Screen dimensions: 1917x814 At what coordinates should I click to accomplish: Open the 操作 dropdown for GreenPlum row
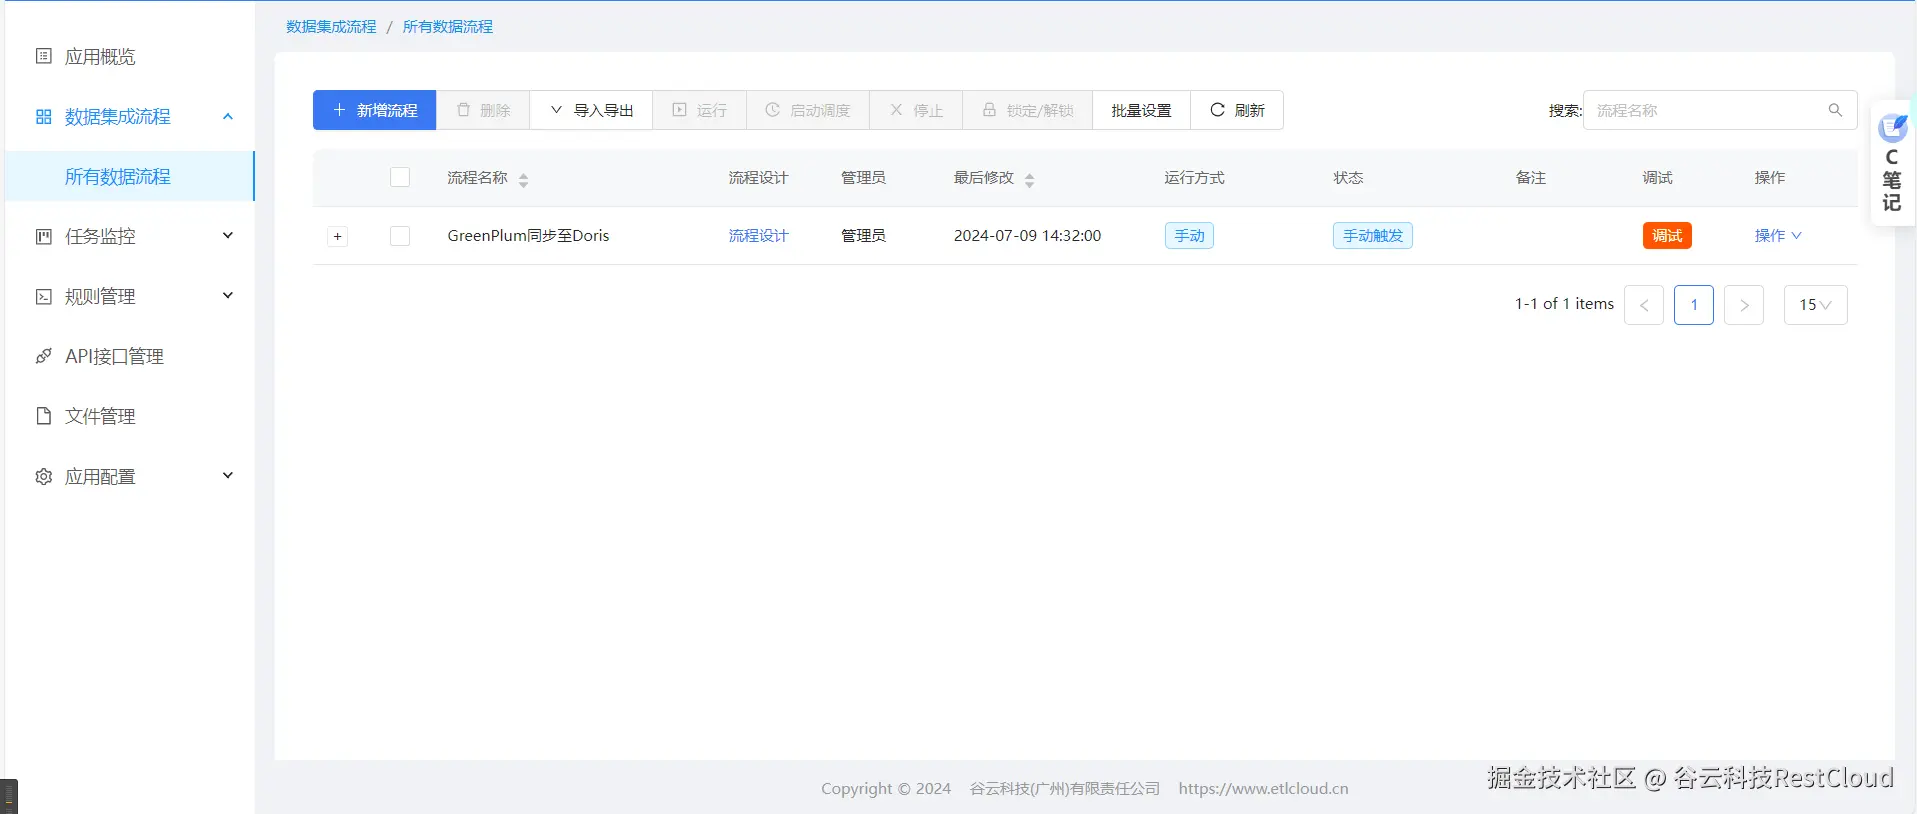pos(1778,236)
